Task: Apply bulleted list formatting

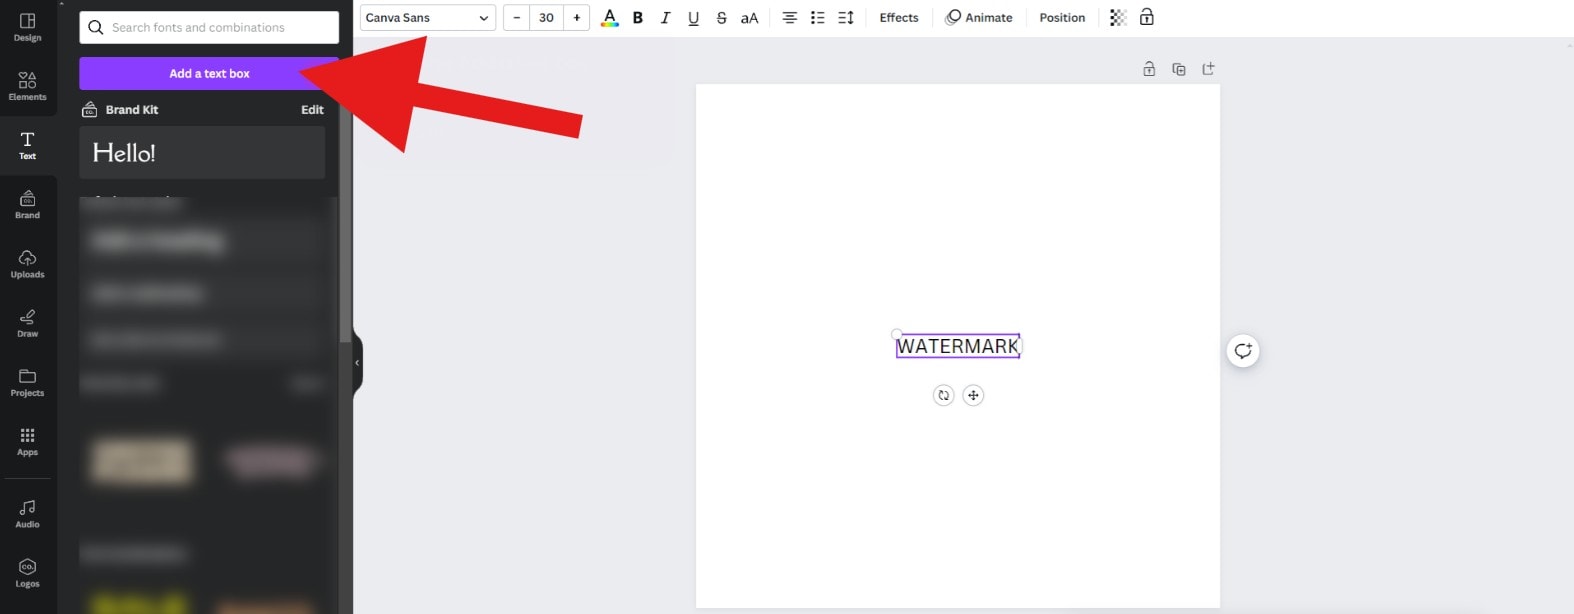Action: (x=817, y=18)
